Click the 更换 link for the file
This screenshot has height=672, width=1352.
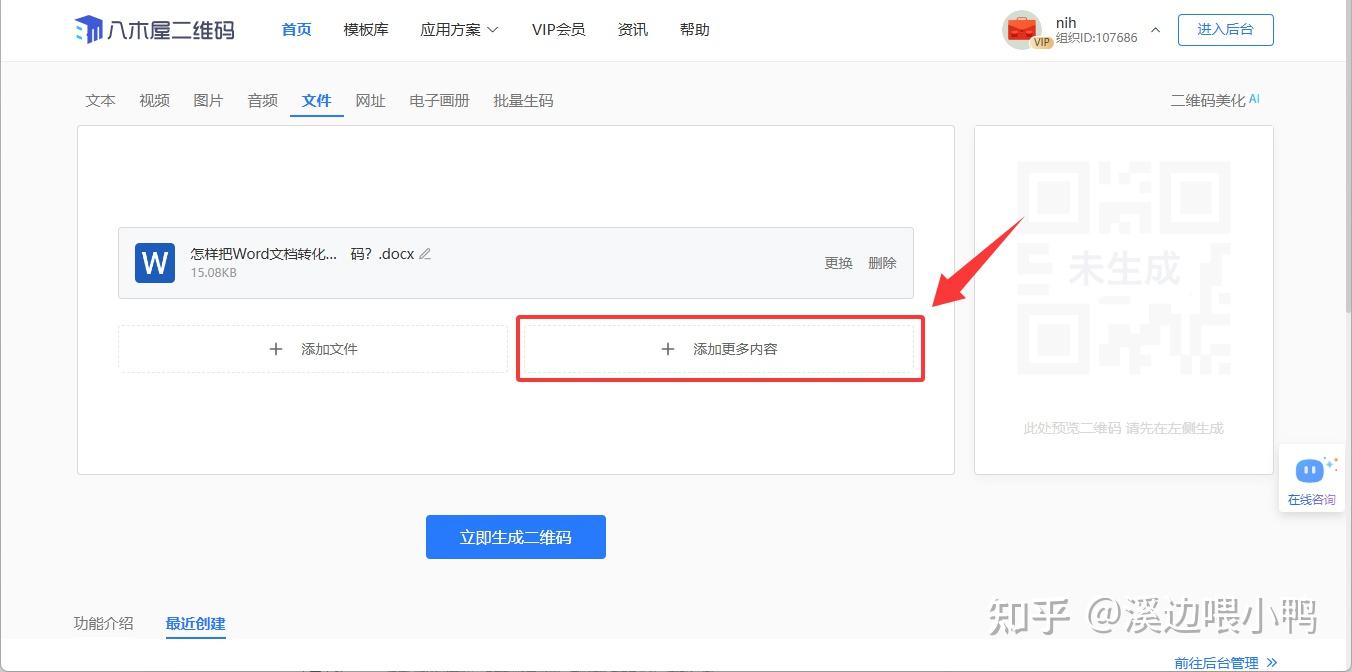838,263
